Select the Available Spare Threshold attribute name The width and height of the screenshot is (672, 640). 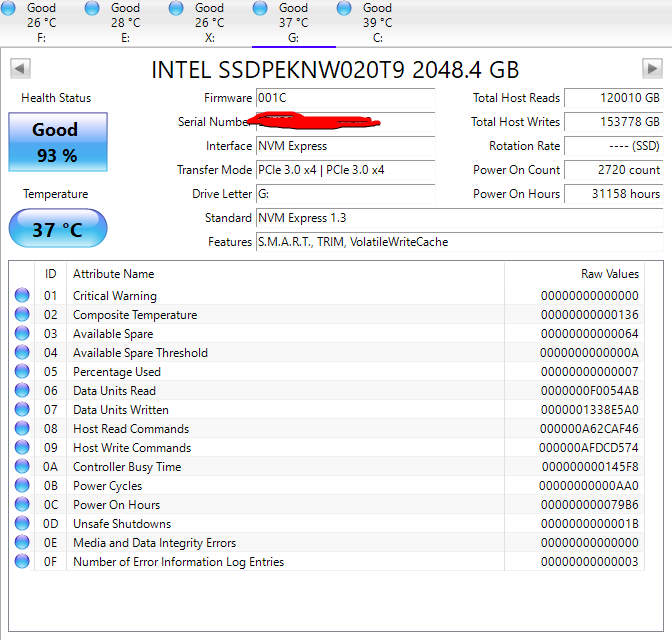click(x=140, y=353)
